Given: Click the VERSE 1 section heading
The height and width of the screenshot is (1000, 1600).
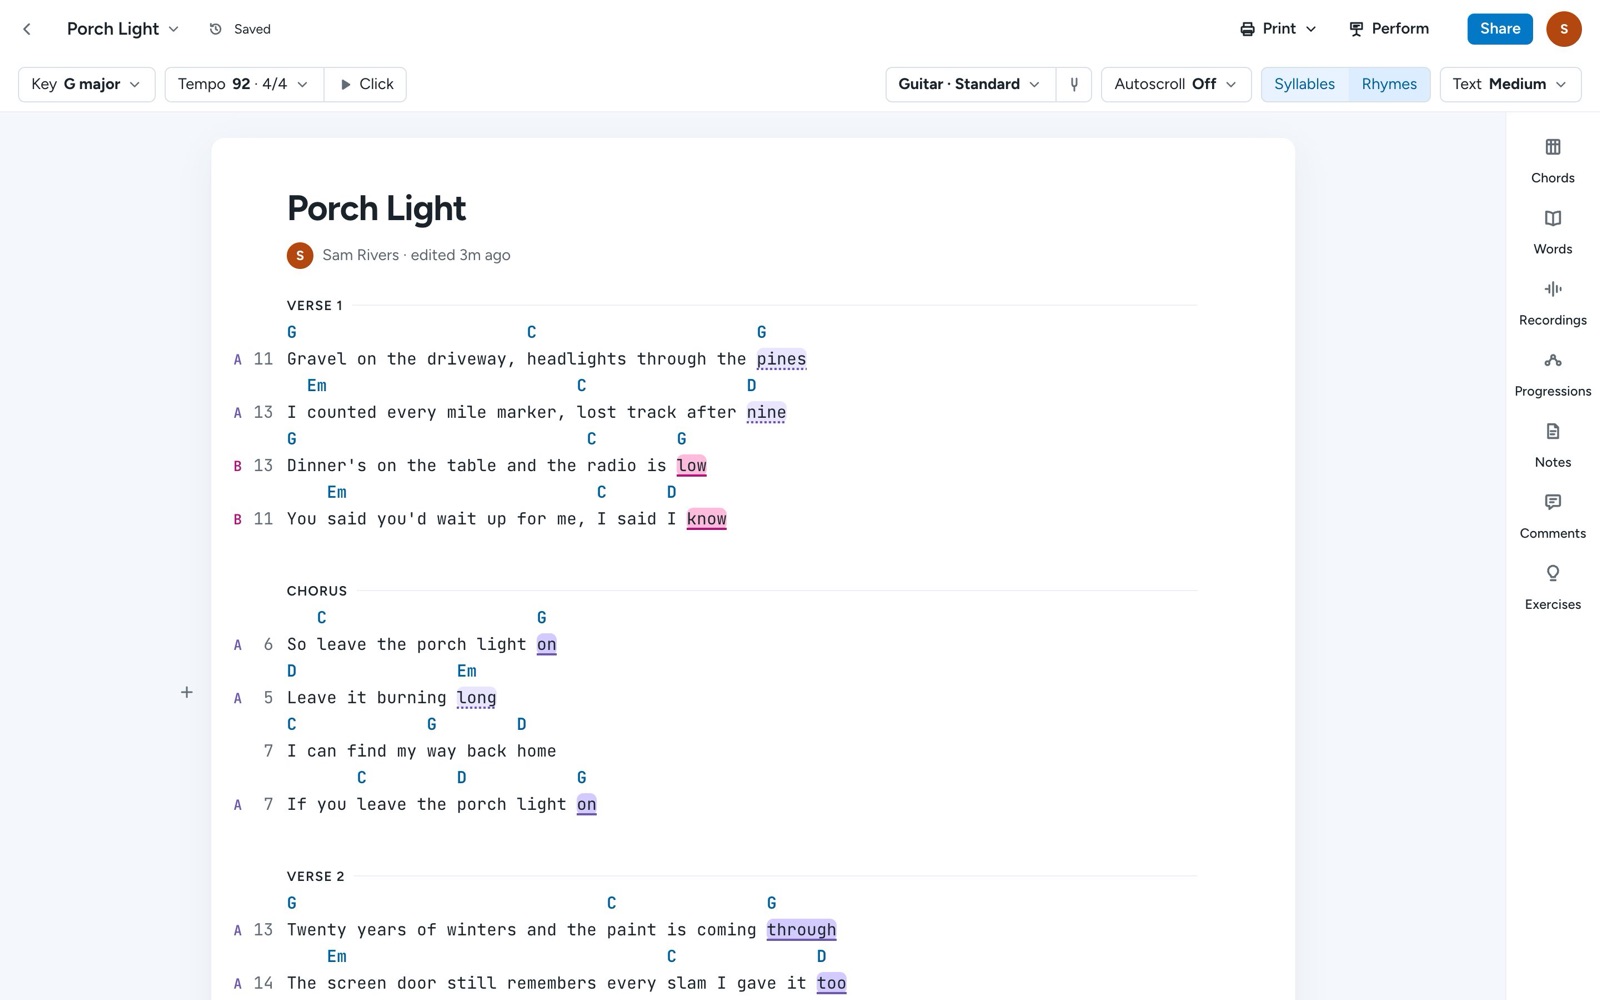Looking at the screenshot, I should pos(314,305).
